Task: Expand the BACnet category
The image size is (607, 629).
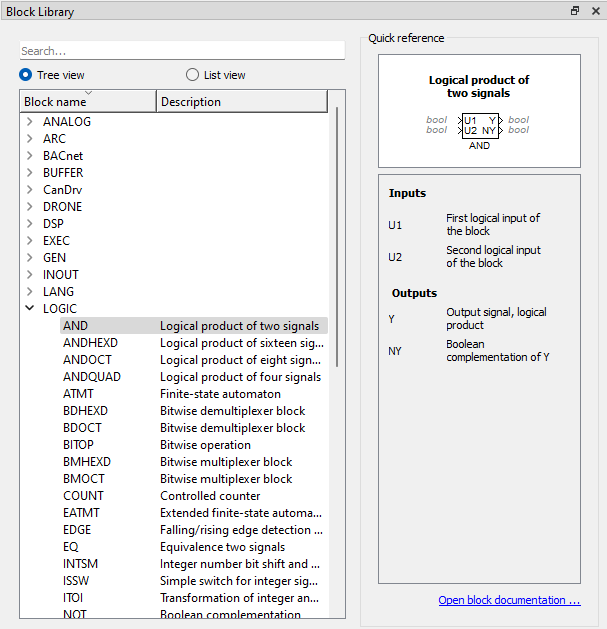Action: [x=30, y=156]
